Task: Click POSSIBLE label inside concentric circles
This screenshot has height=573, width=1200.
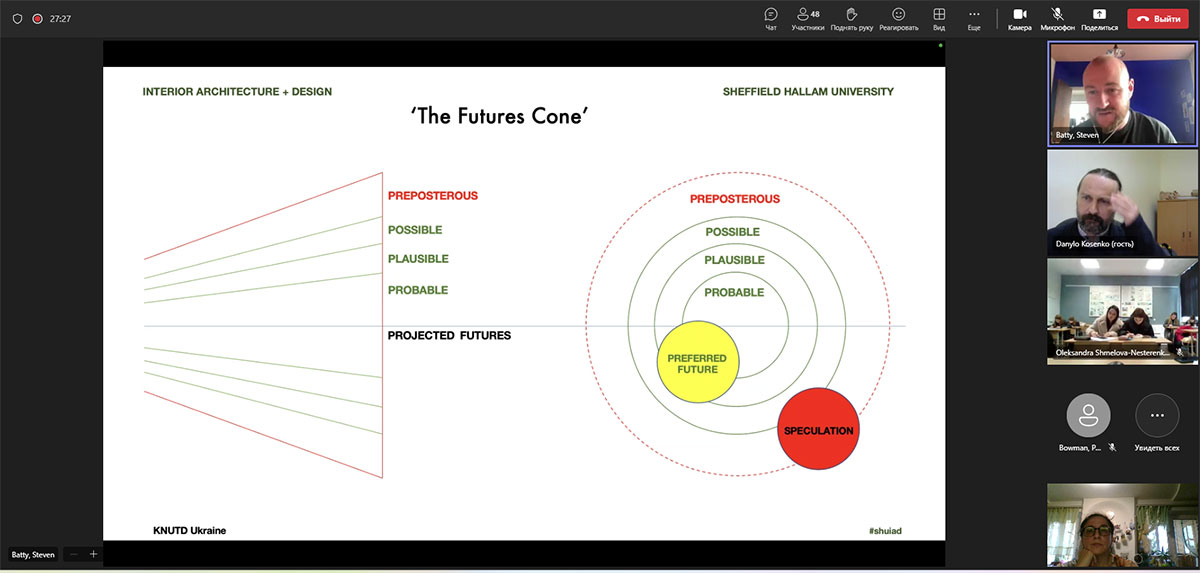Action: (732, 232)
